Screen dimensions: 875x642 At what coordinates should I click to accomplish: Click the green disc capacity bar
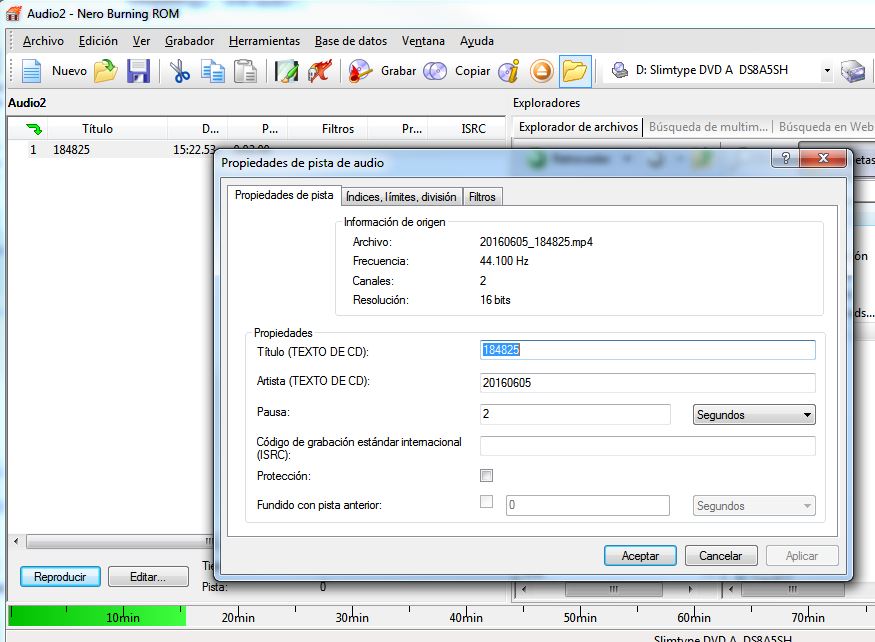97,616
